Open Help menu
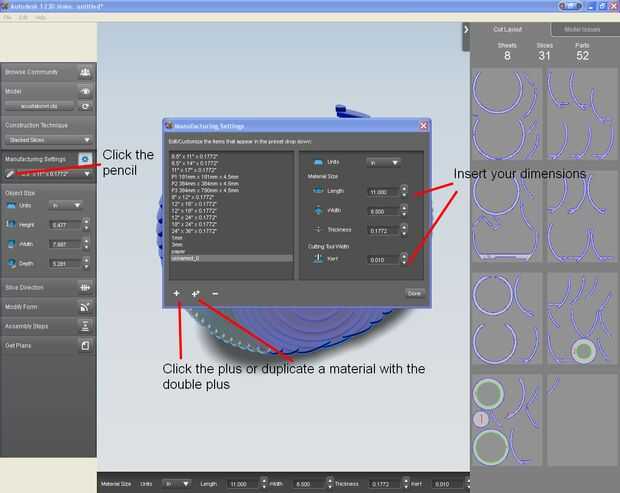 (x=40, y=17)
